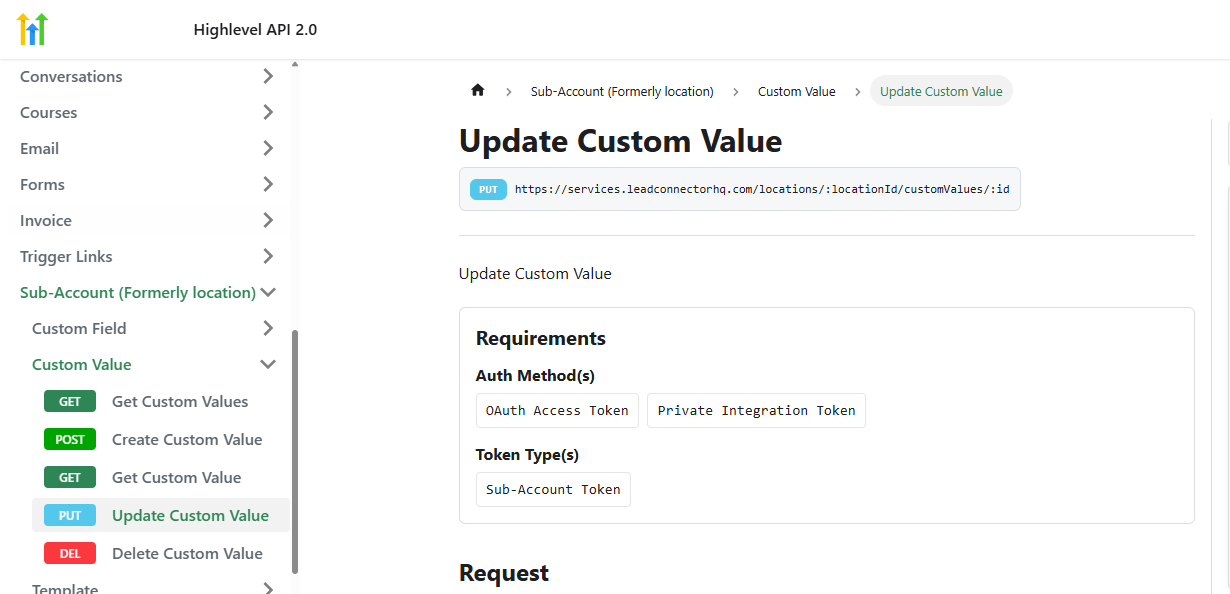
Task: Collapse Sub-Account (Formerly location) section
Action: pyautogui.click(x=268, y=293)
